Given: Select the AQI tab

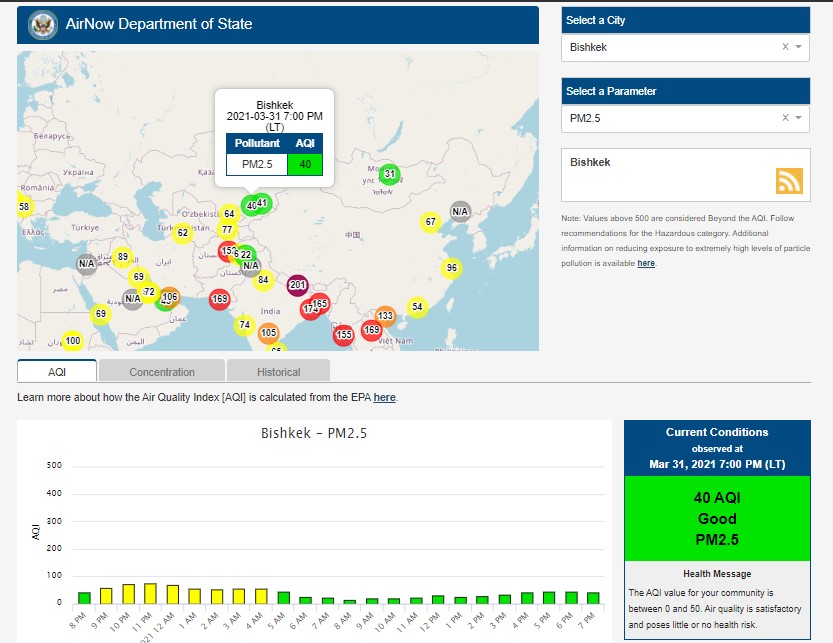Looking at the screenshot, I should click(57, 372).
